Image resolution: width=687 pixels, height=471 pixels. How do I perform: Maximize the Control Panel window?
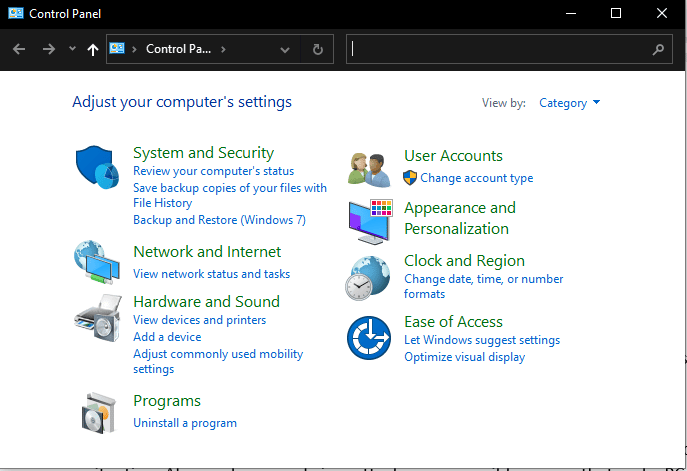[616, 14]
